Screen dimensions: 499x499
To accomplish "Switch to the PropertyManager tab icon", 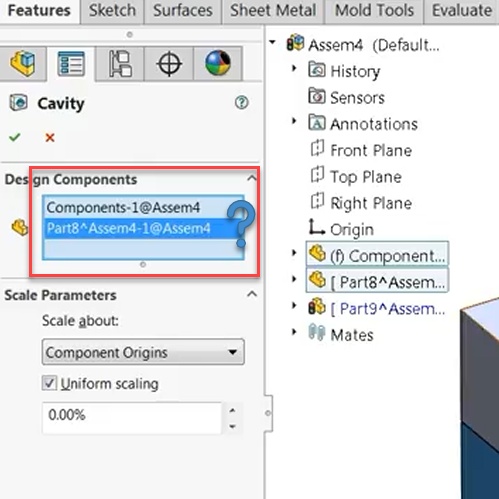I will tap(71, 63).
